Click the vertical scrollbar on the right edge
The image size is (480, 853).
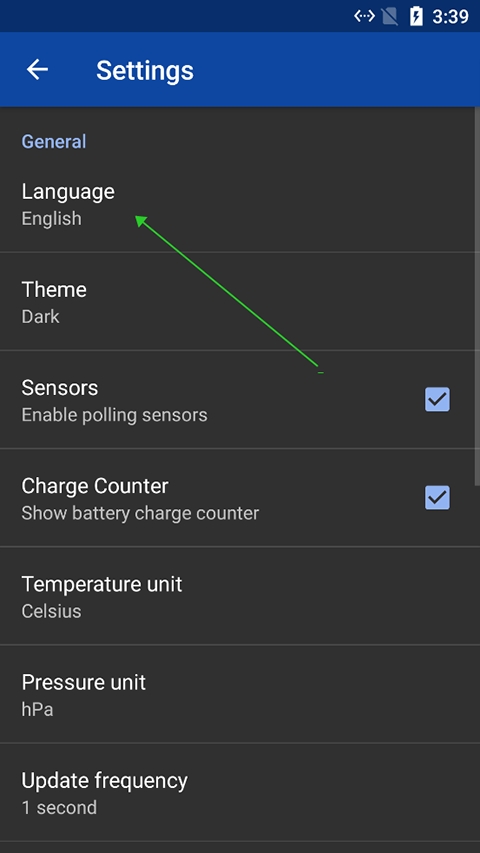click(x=477, y=296)
